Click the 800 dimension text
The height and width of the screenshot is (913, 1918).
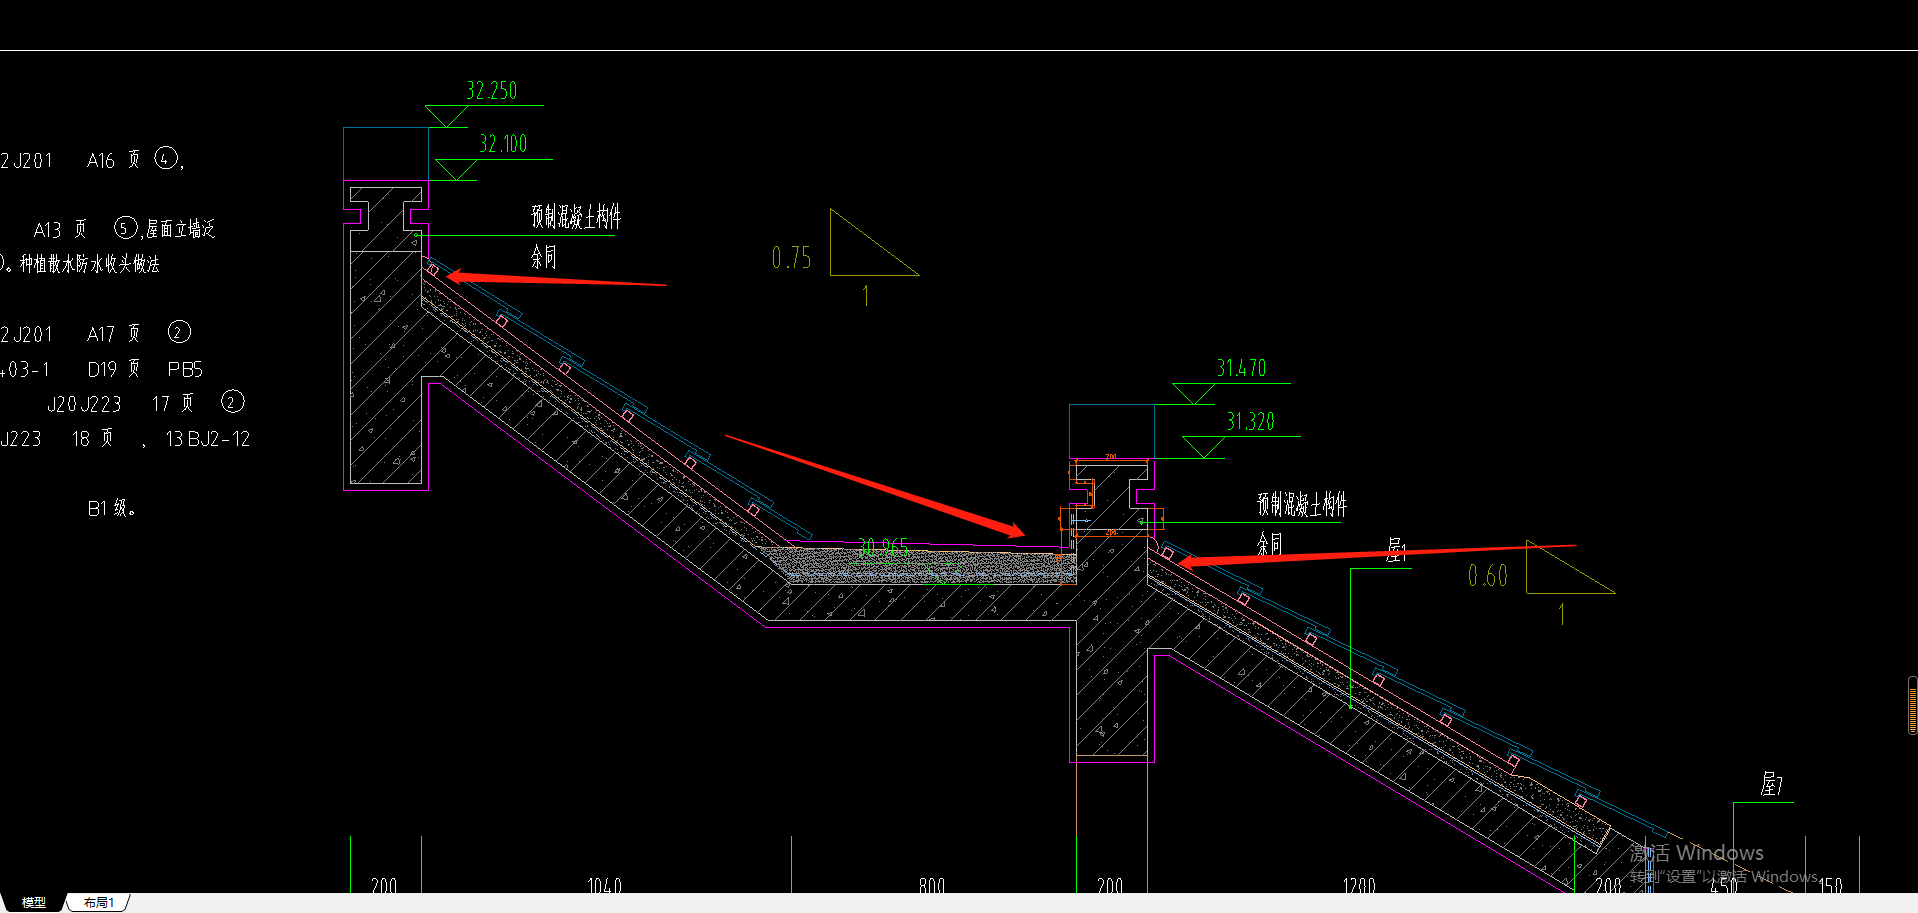coord(931,885)
